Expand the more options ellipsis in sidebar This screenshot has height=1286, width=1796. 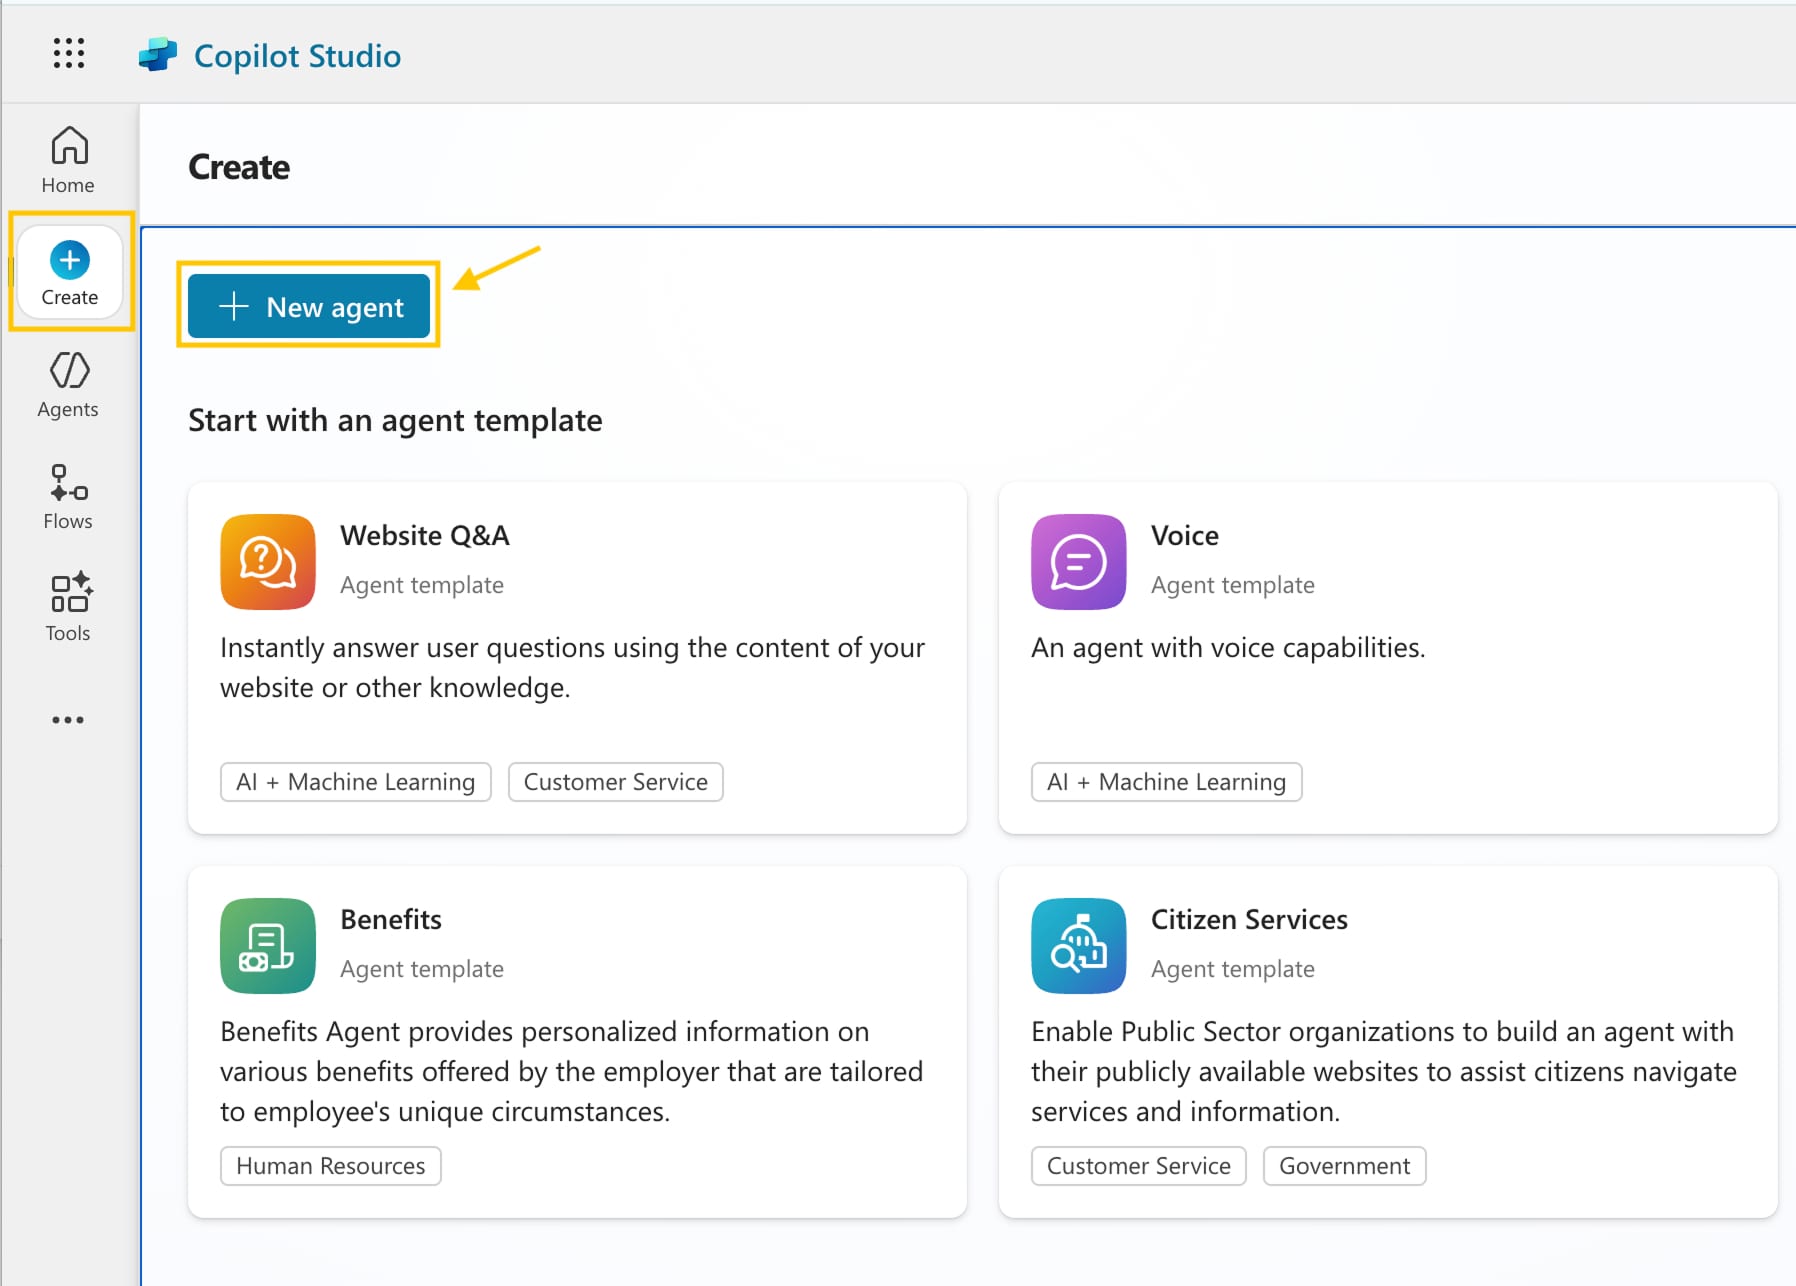click(x=68, y=720)
